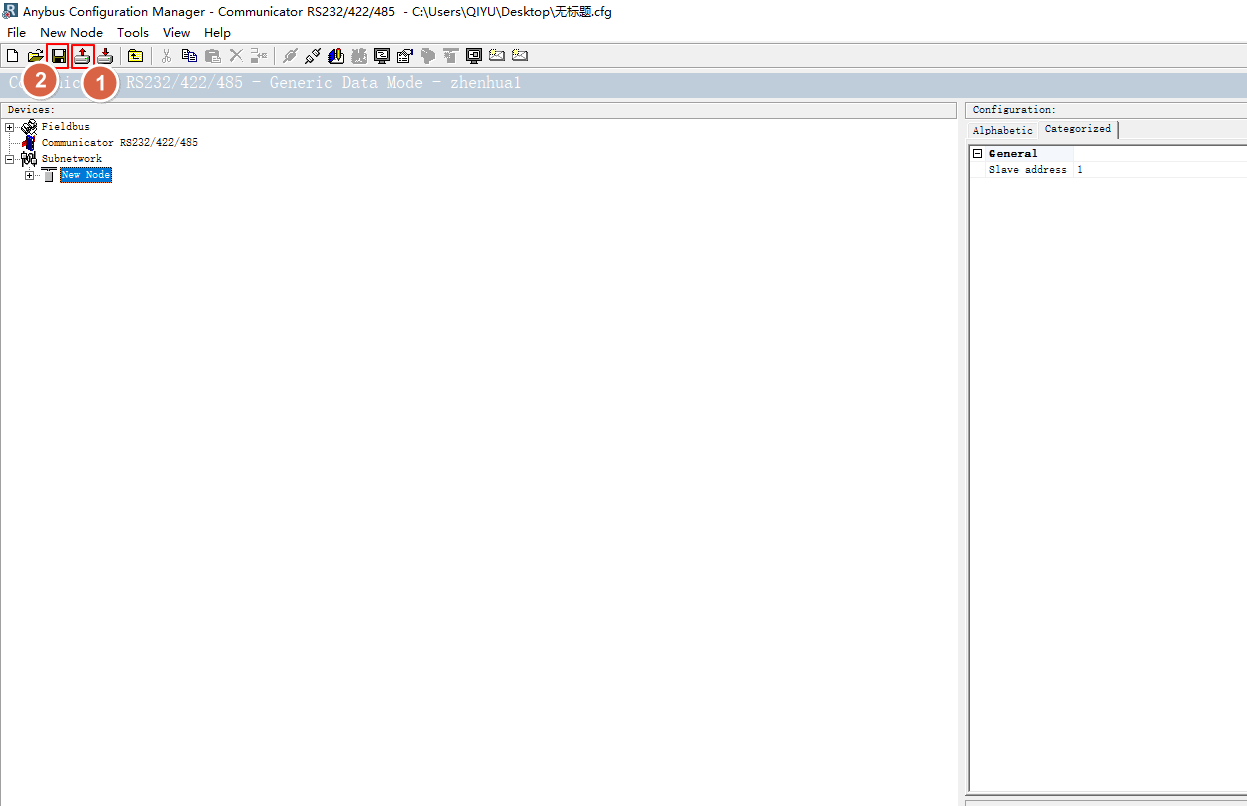Click the Connect plug icon
Screen dimensions: 1247x806
pos(290,56)
